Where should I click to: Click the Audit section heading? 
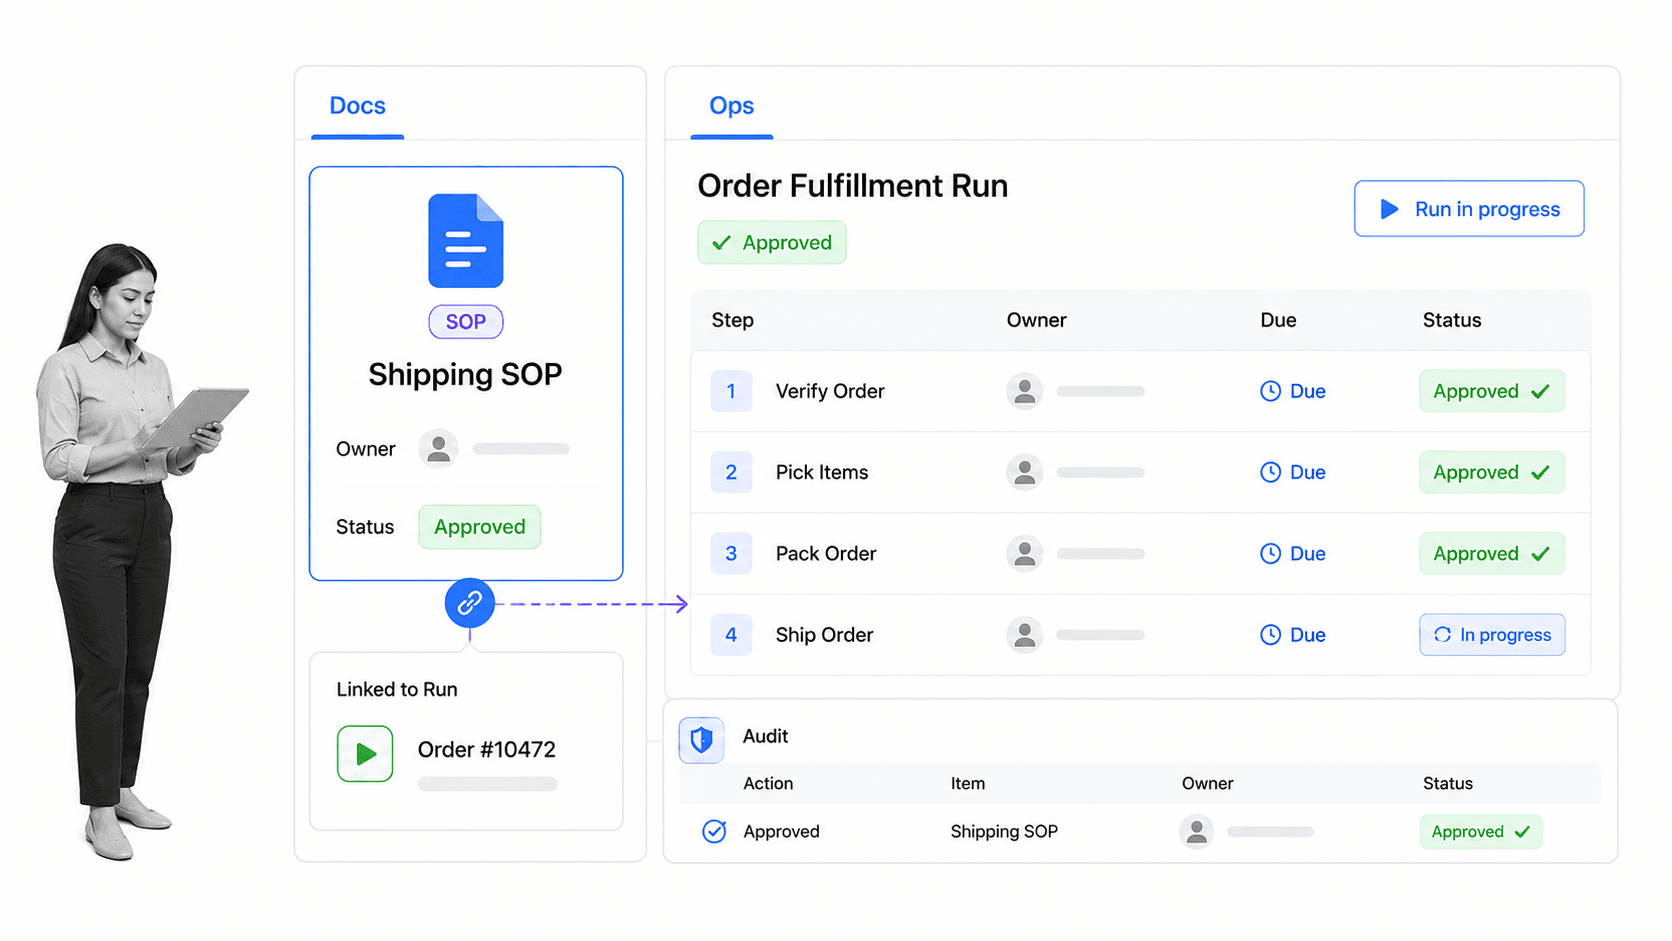click(765, 737)
